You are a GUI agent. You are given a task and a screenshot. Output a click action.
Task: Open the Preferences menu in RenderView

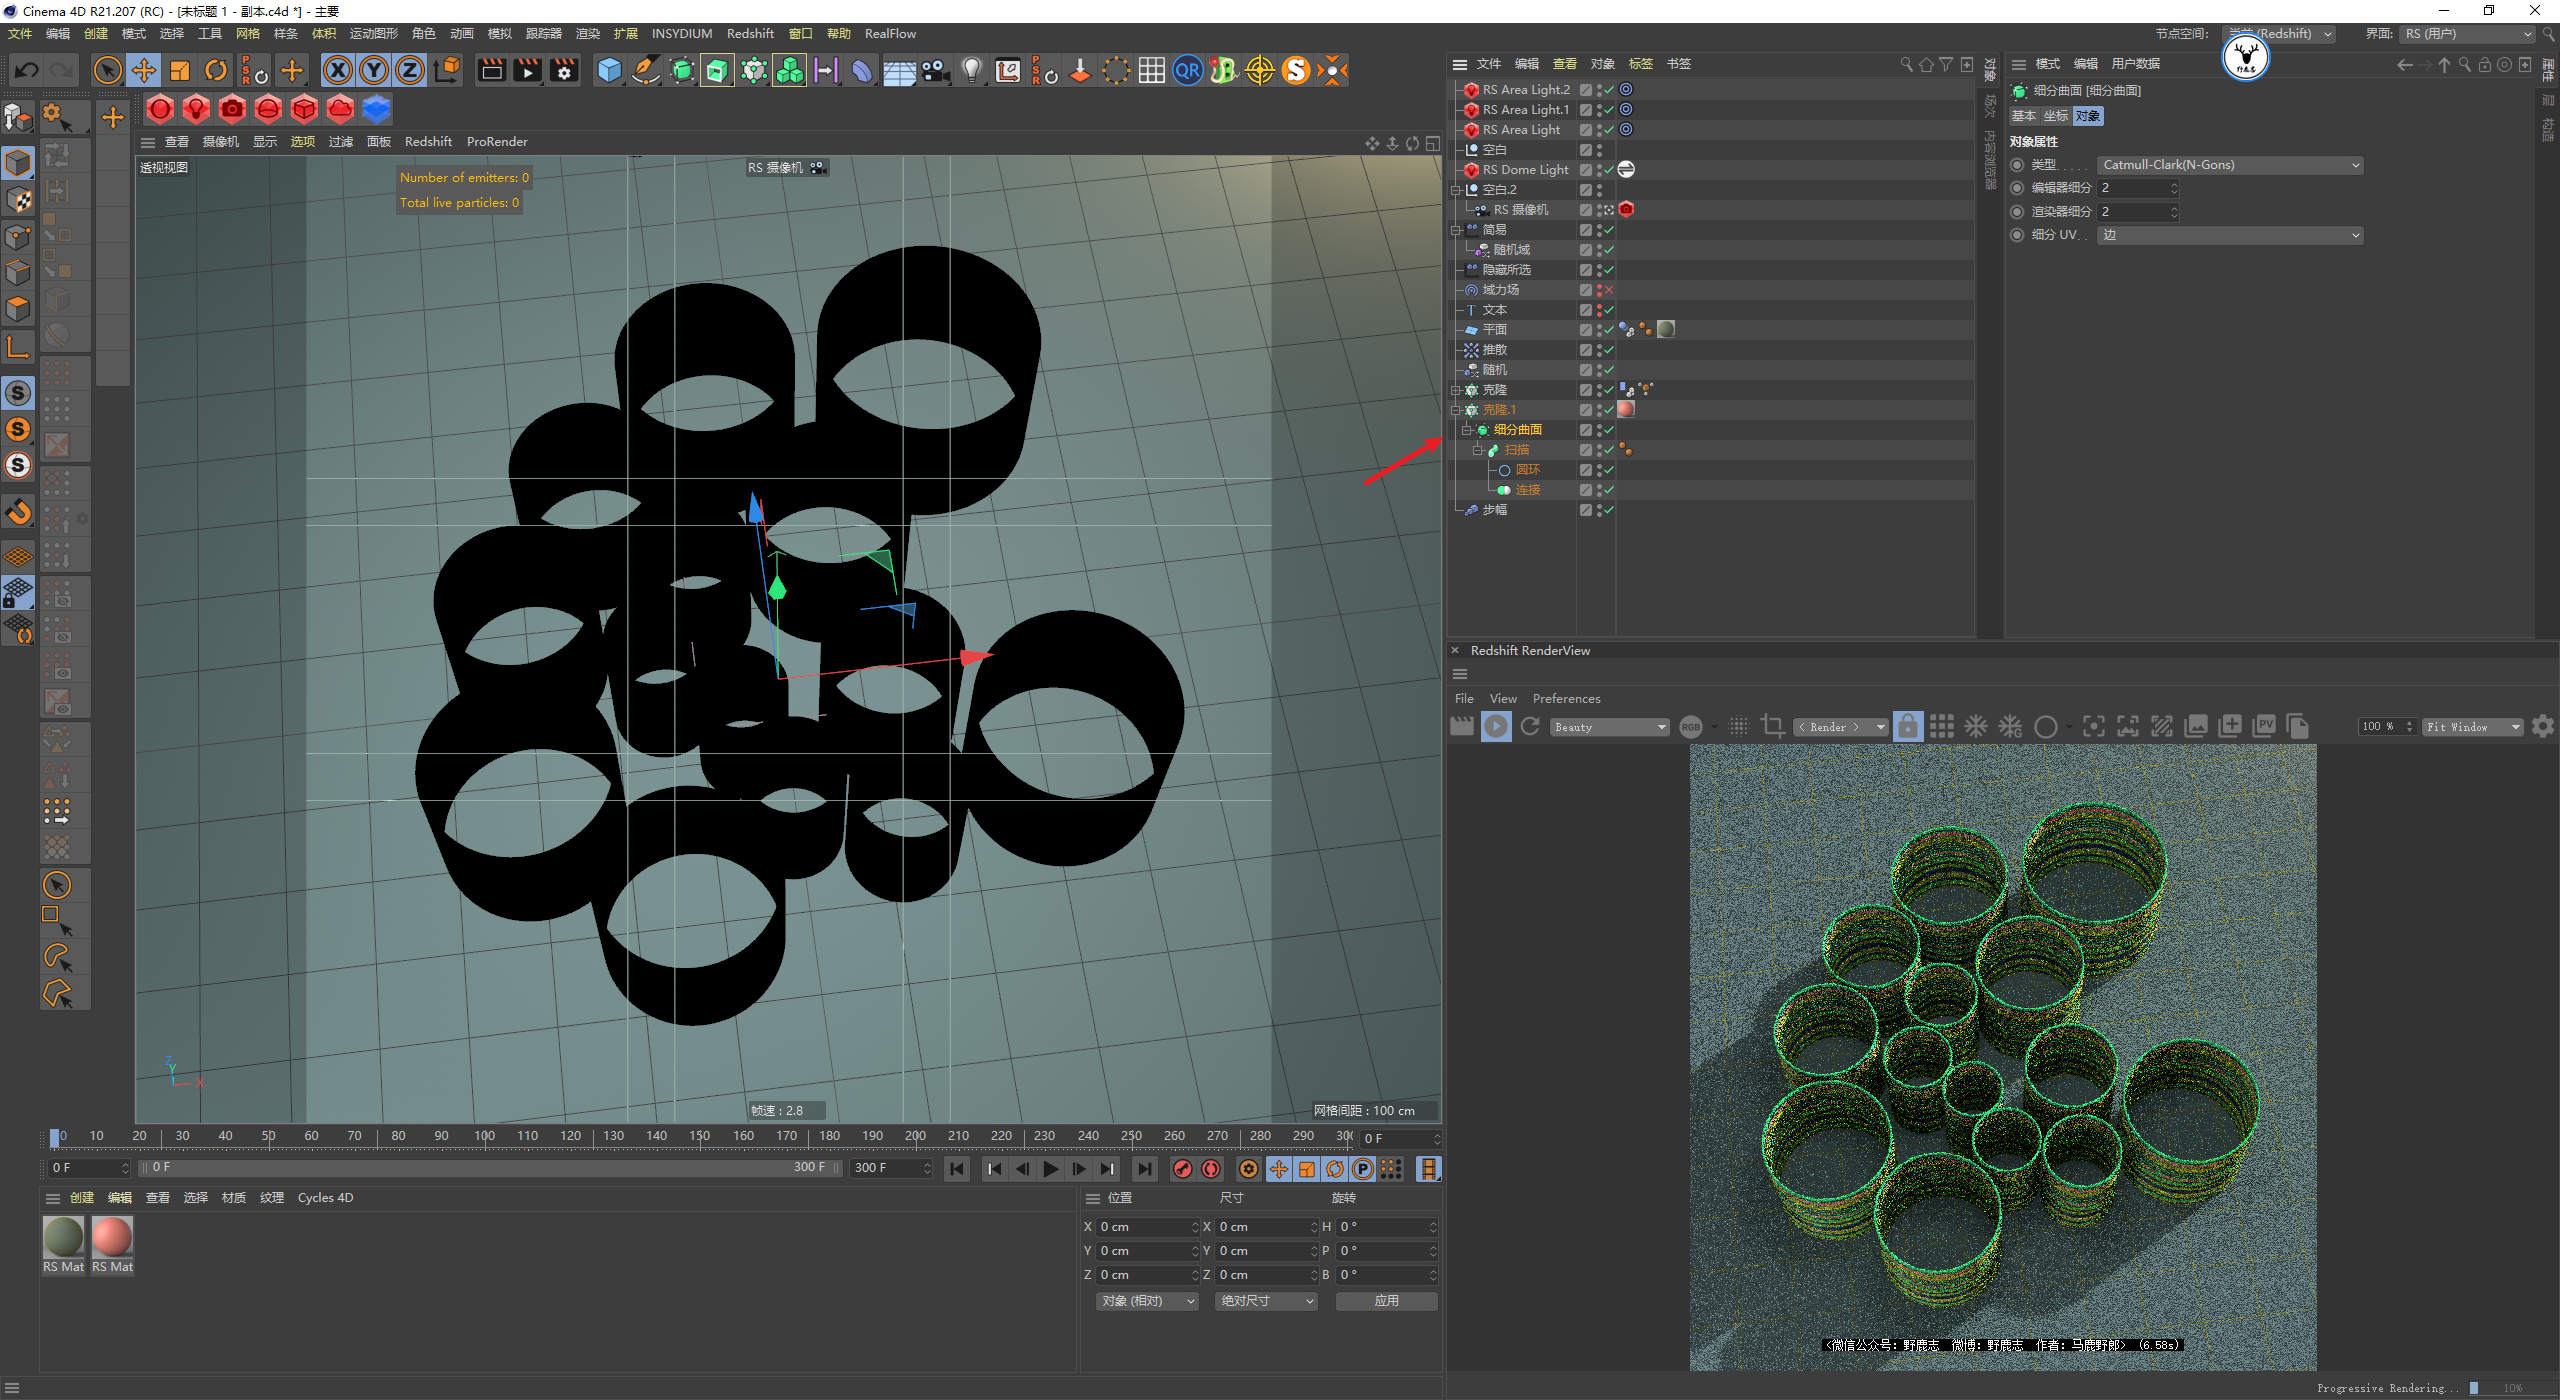1566,699
